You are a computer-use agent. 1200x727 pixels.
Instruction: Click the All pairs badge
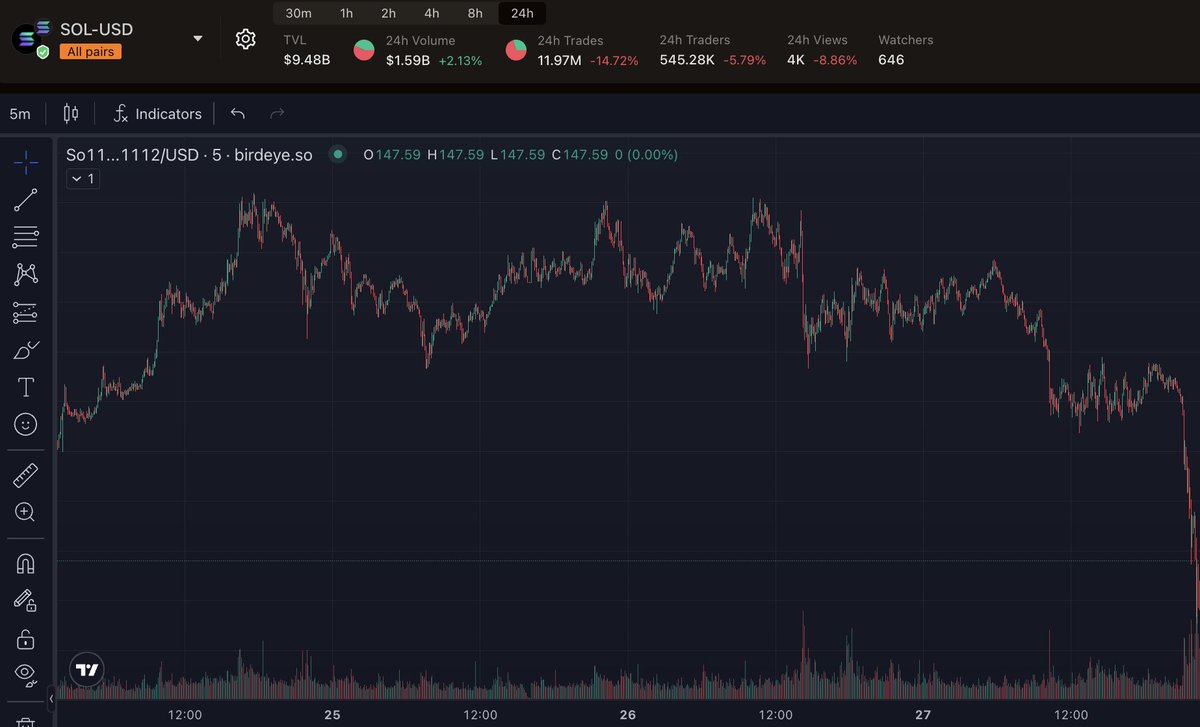[x=91, y=52]
